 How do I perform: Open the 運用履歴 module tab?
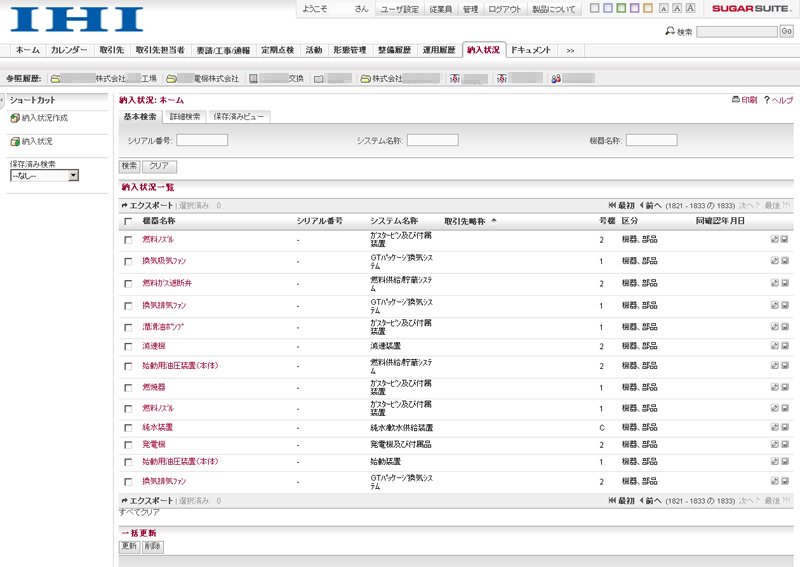(x=439, y=50)
